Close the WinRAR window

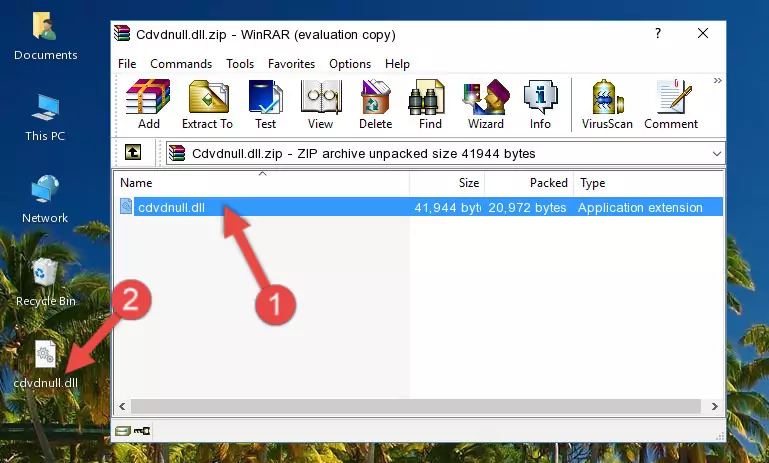703,33
